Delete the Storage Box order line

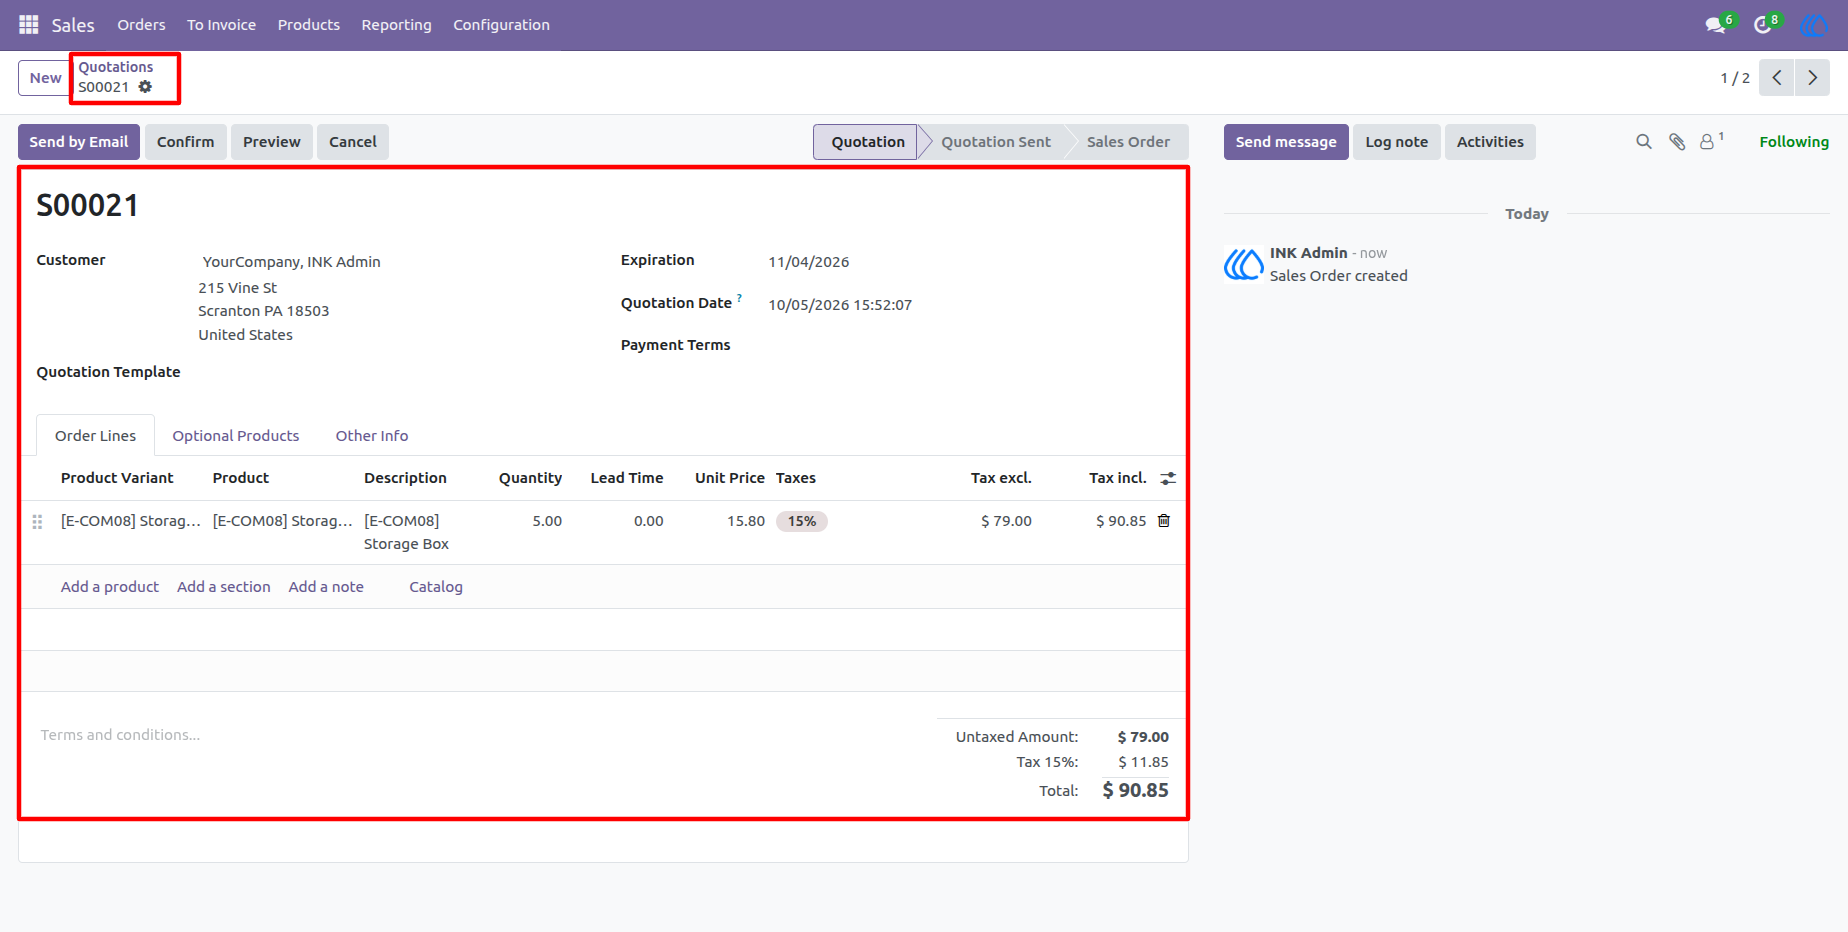tap(1164, 521)
